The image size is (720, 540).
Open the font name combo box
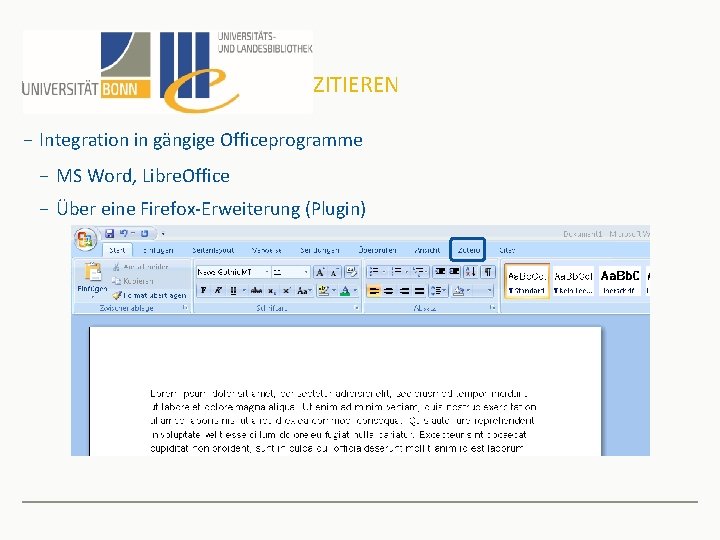pyautogui.click(x=233, y=272)
